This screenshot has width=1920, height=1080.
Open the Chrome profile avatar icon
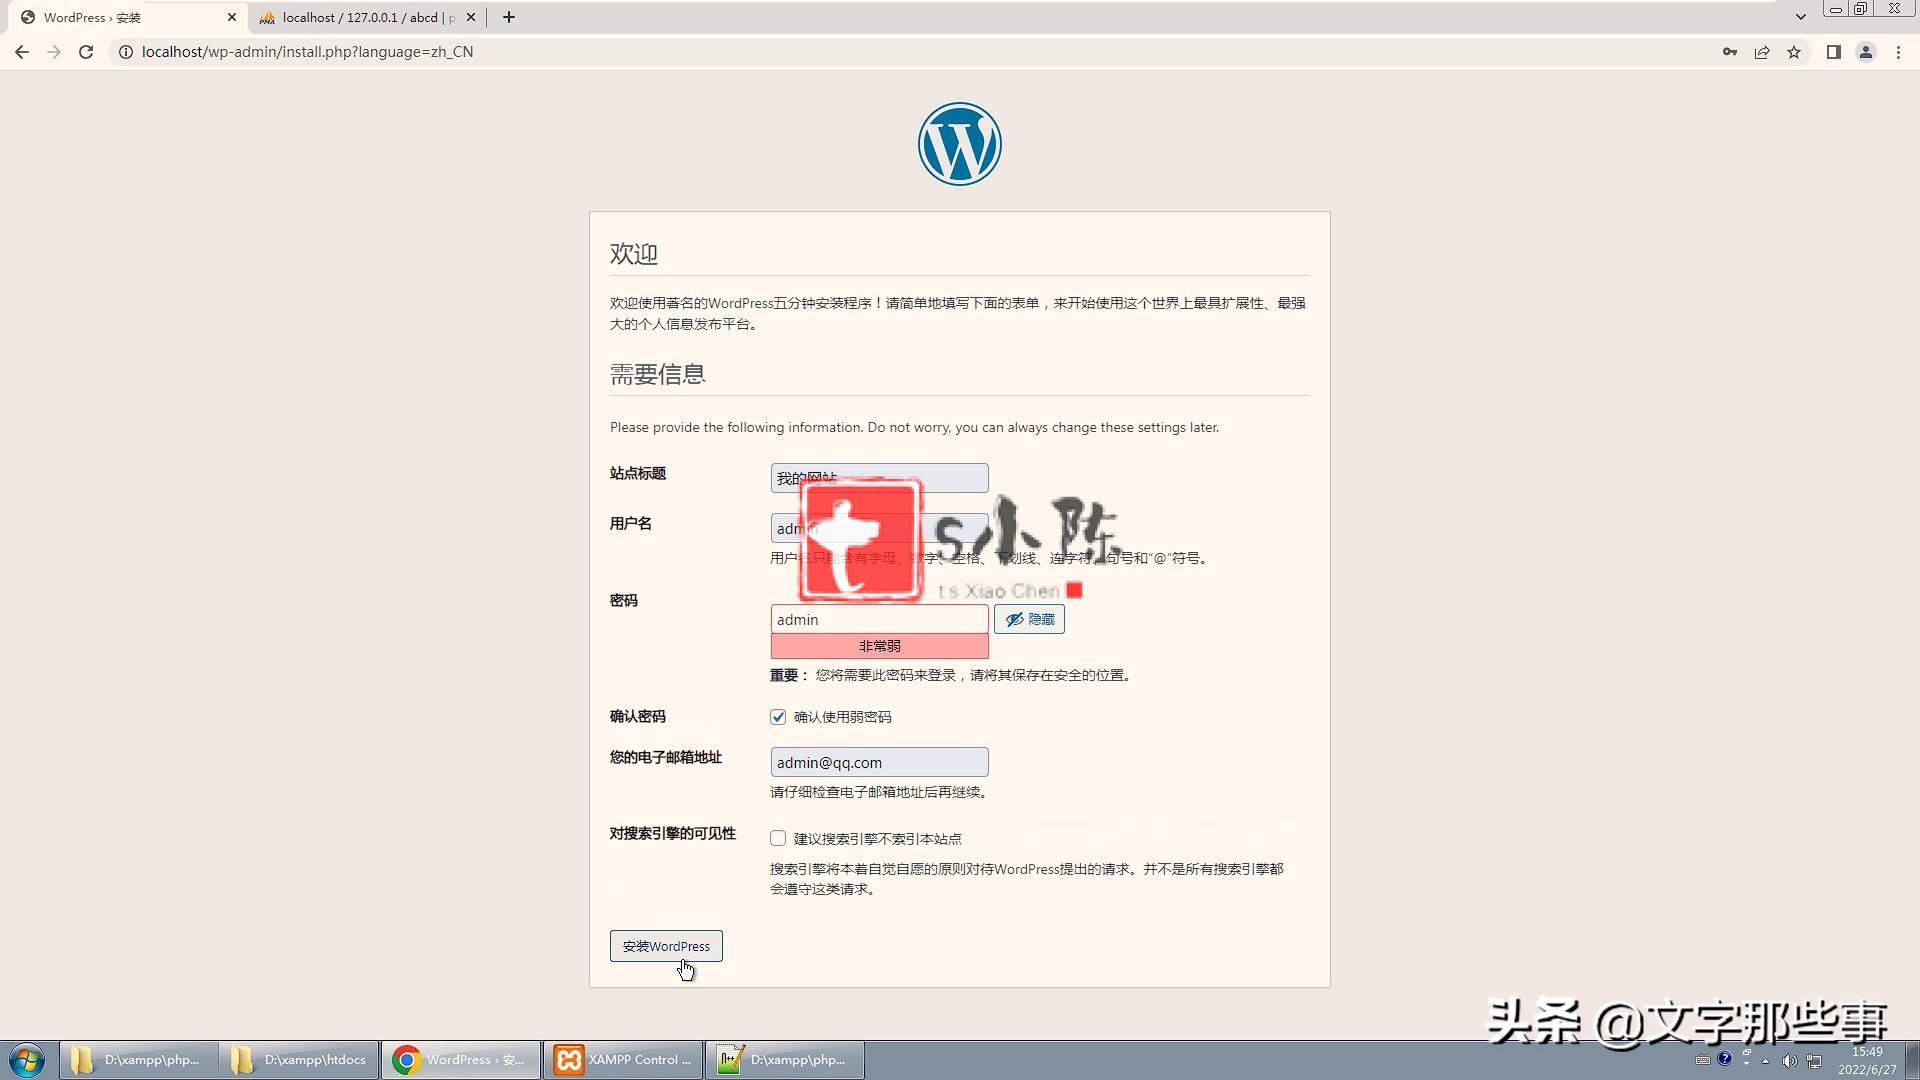click(x=1865, y=52)
